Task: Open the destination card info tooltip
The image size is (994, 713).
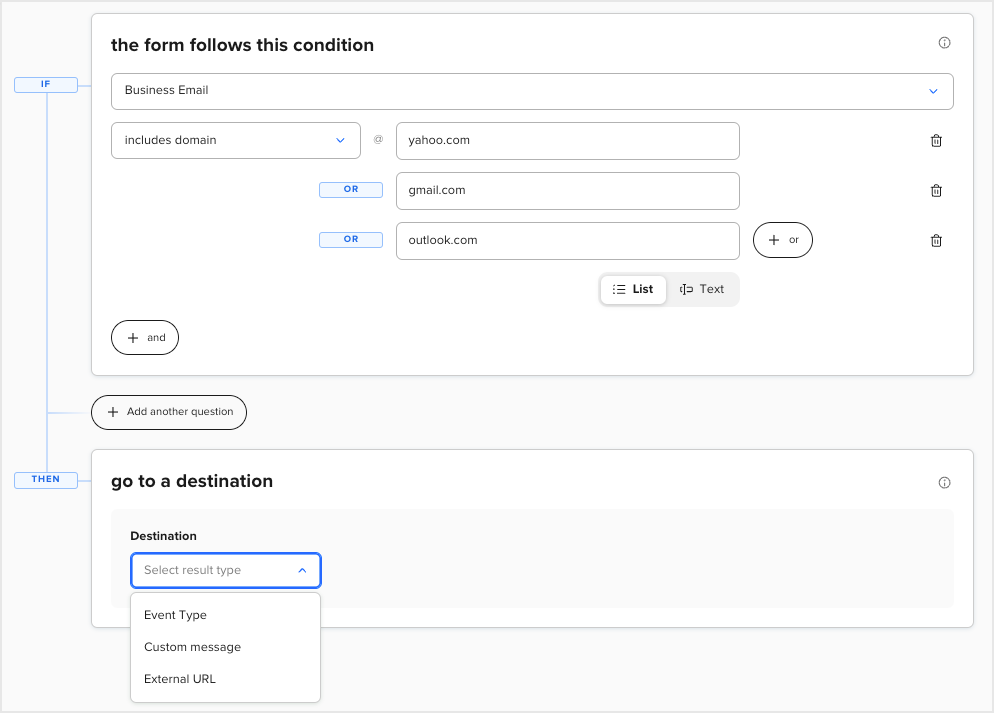Action: coord(944,482)
